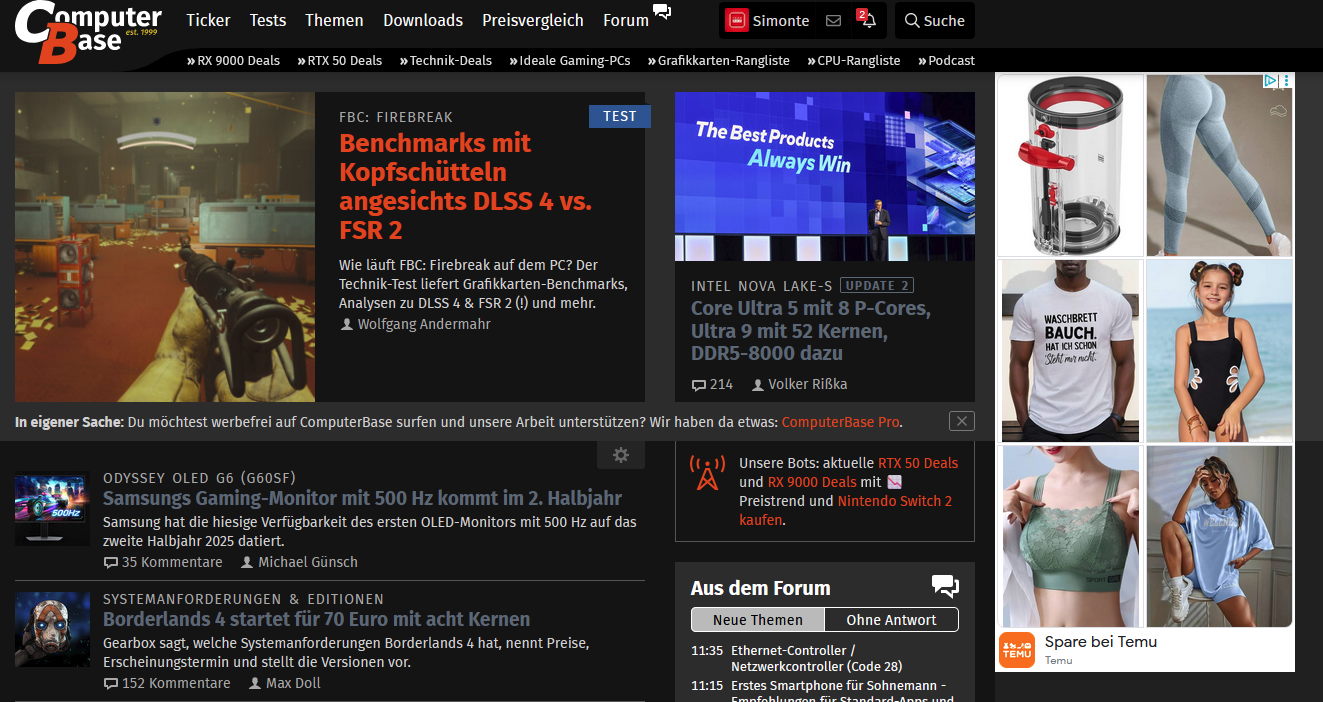This screenshot has height=702, width=1323.
Task: Follow the red RTX 50 Deals bots link
Action: coord(918,463)
